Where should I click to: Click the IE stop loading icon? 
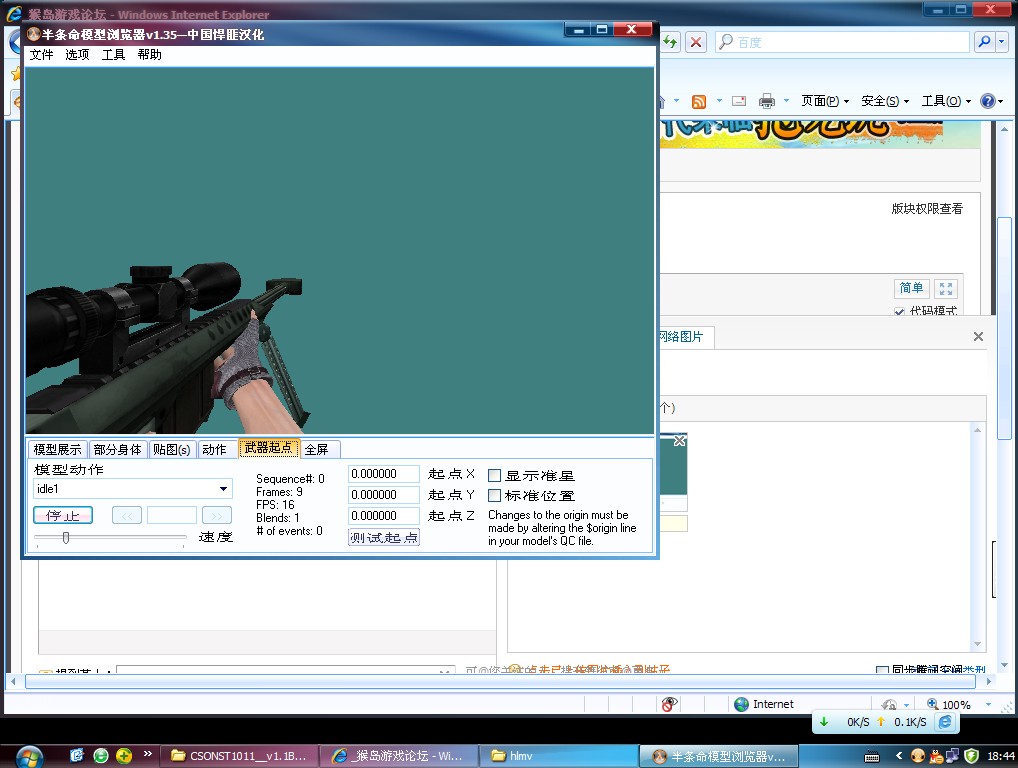coord(696,42)
